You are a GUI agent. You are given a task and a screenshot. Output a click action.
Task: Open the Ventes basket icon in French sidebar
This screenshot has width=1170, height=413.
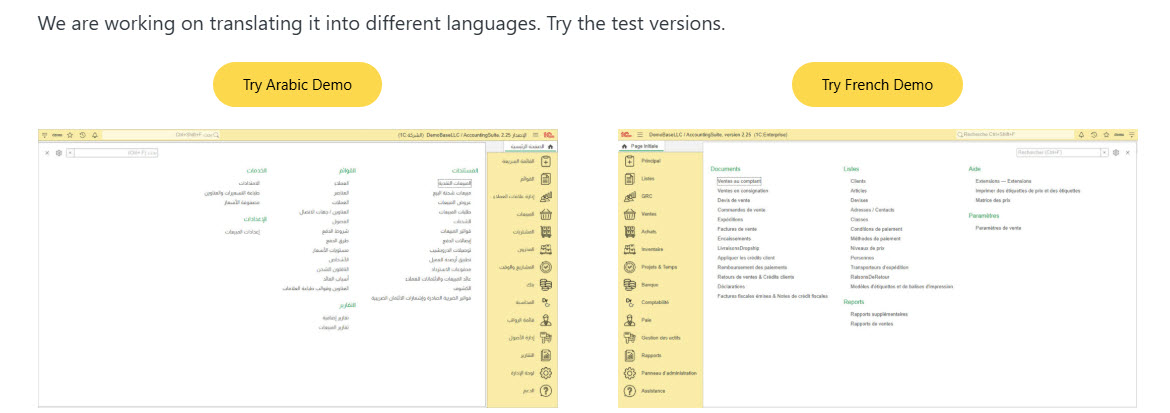(629, 214)
